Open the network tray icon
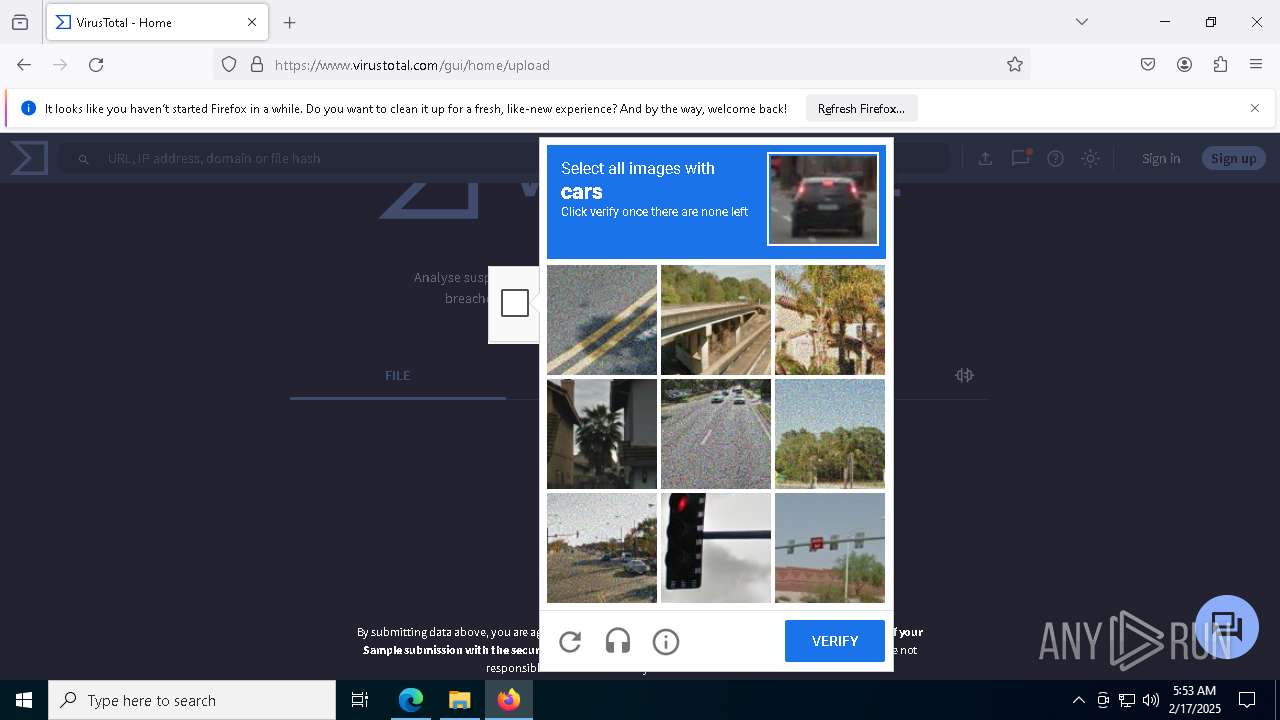1280x720 pixels. pyautogui.click(x=1127, y=700)
